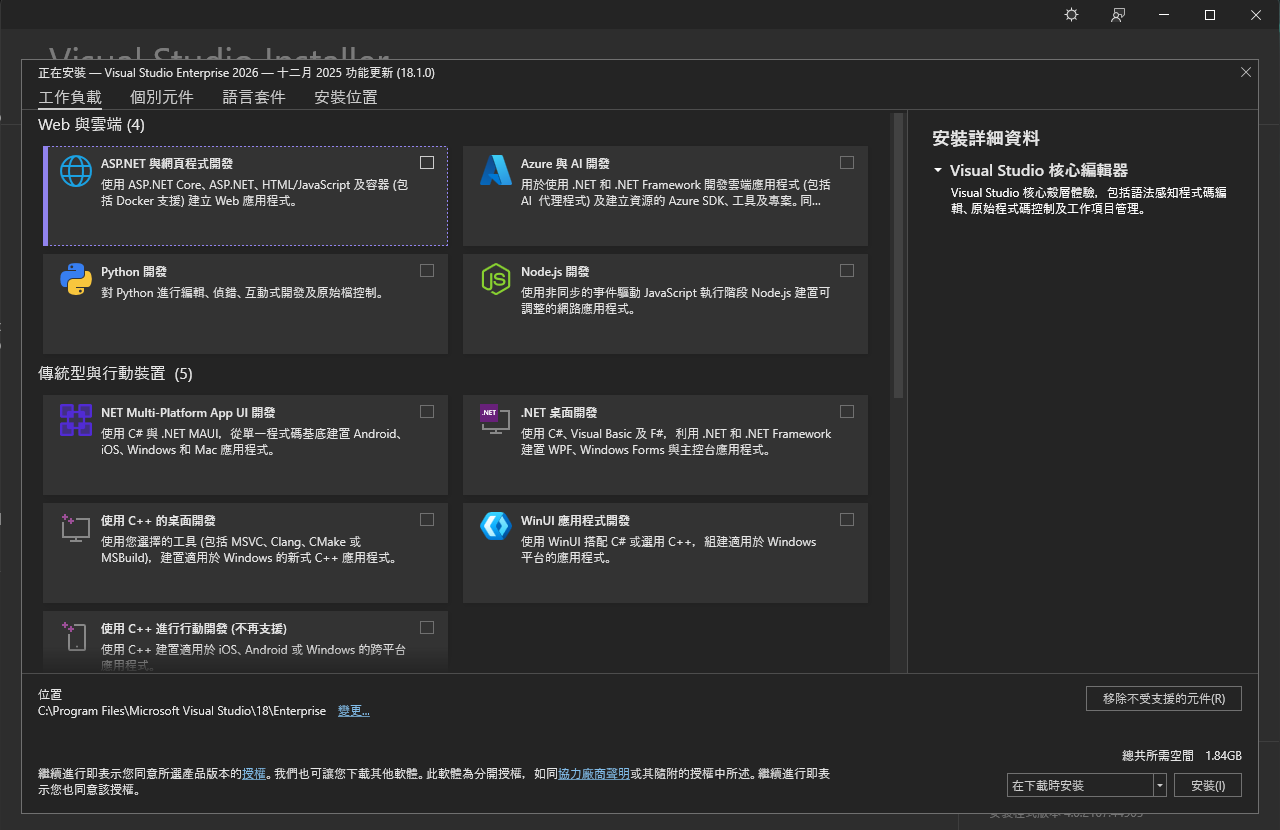Open the 在下載時安裝 dropdown arrow
The width and height of the screenshot is (1280, 830).
coord(1159,785)
